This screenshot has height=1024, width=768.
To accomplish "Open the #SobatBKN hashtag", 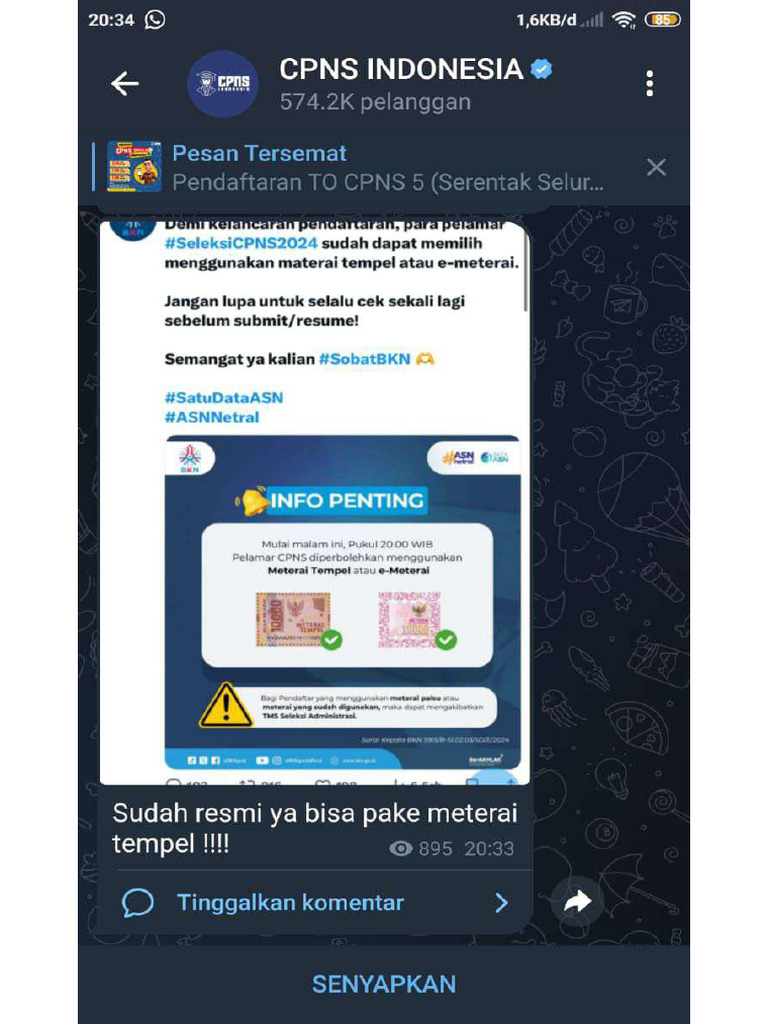I will 364,359.
